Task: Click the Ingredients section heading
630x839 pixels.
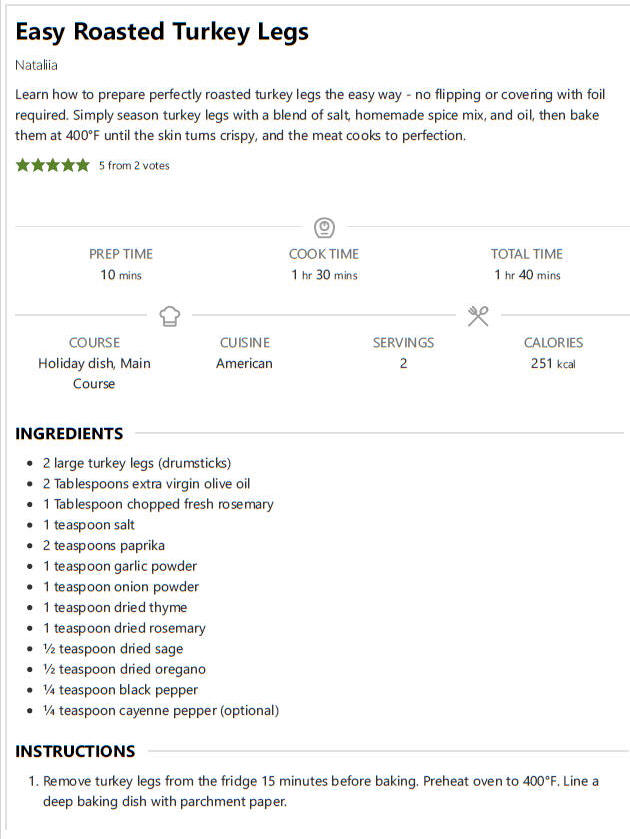Action: [69, 433]
